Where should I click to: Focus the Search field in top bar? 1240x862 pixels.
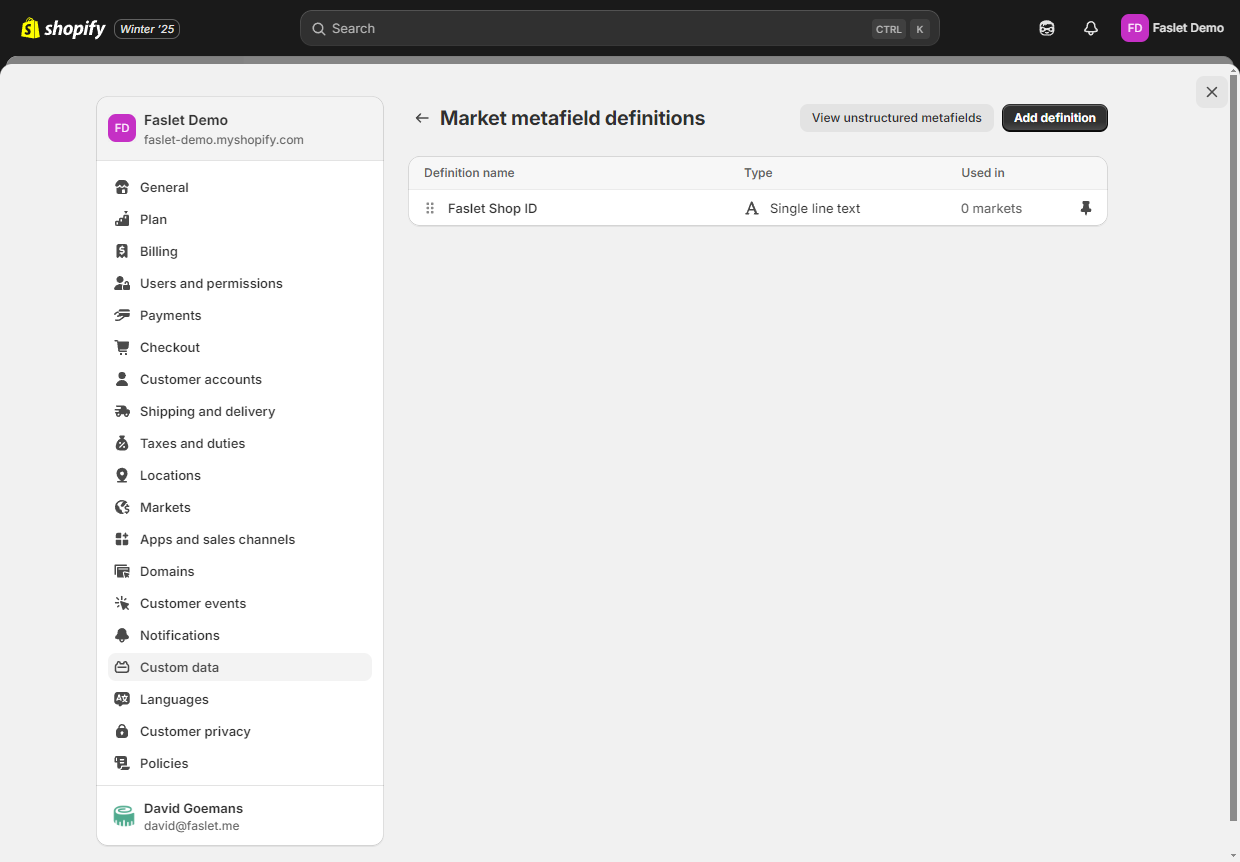620,28
